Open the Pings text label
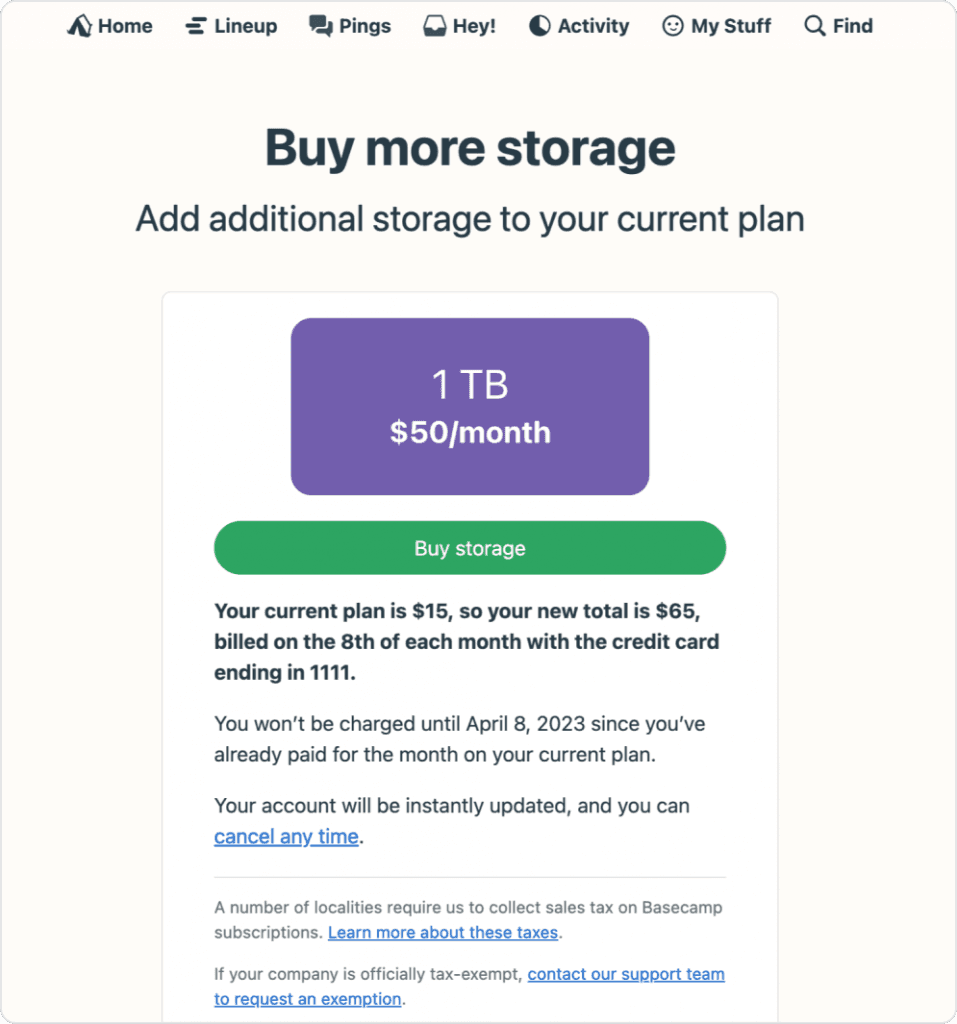The image size is (957, 1024). [x=365, y=27]
